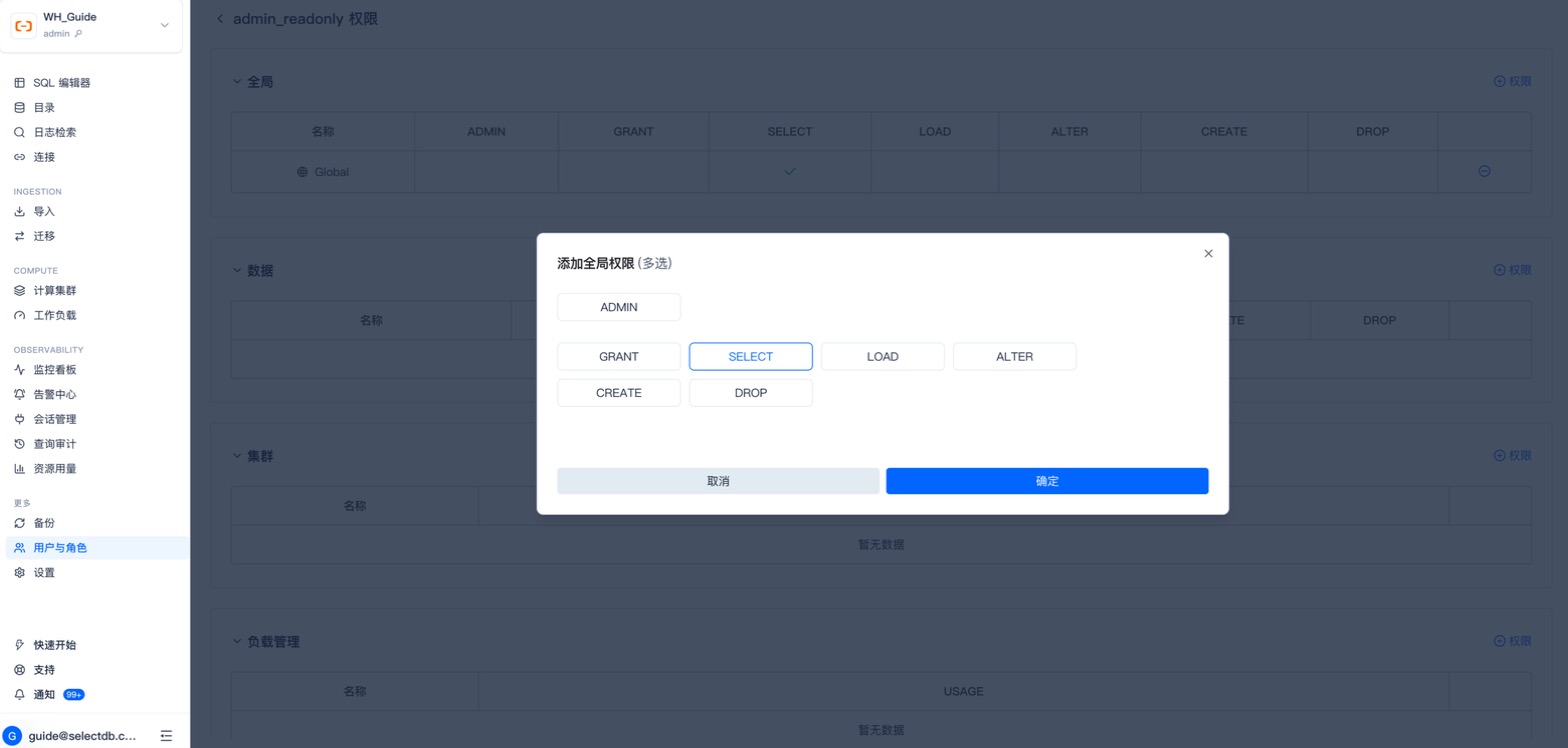Click the 支持 lifebuoy icon

pos(19,670)
